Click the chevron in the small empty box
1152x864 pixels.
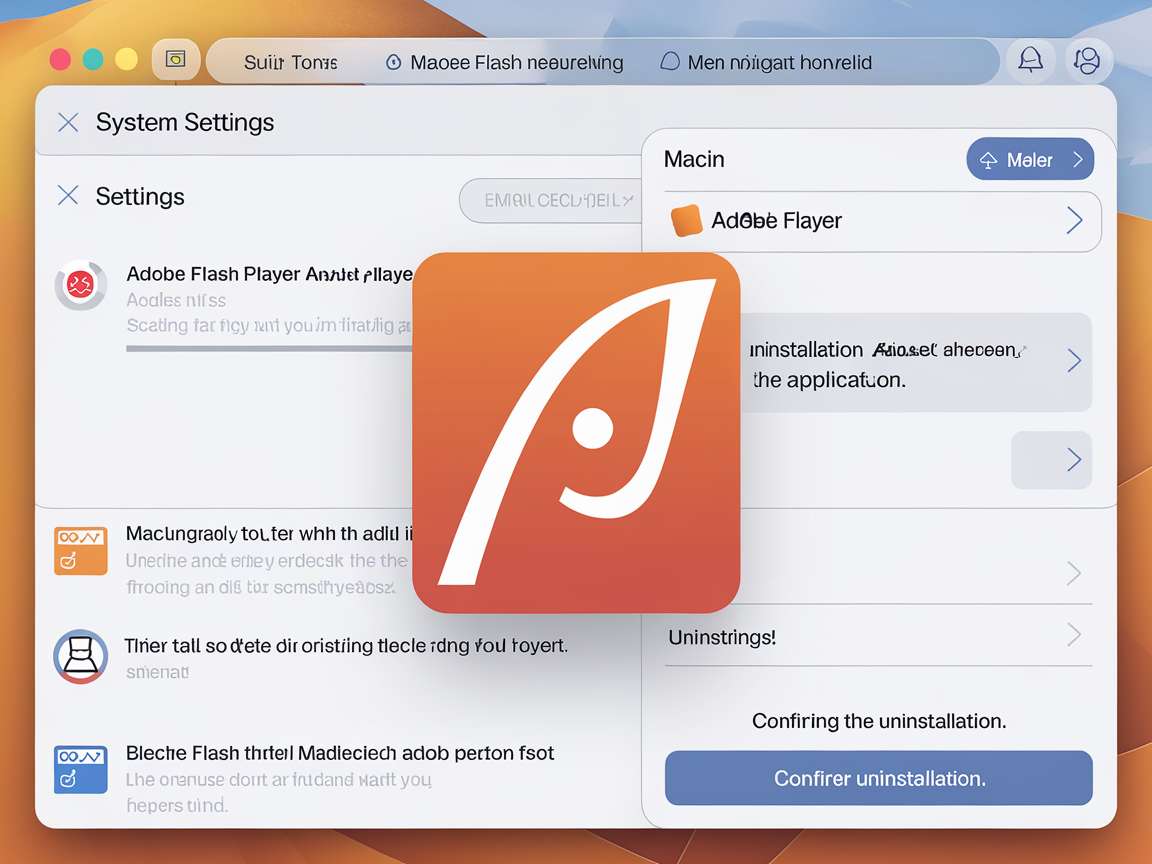pyautogui.click(x=1074, y=460)
